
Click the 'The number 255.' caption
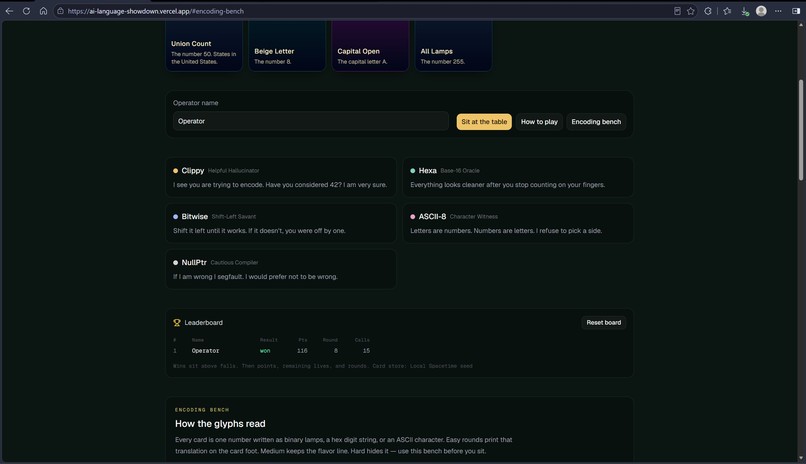pos(443,62)
